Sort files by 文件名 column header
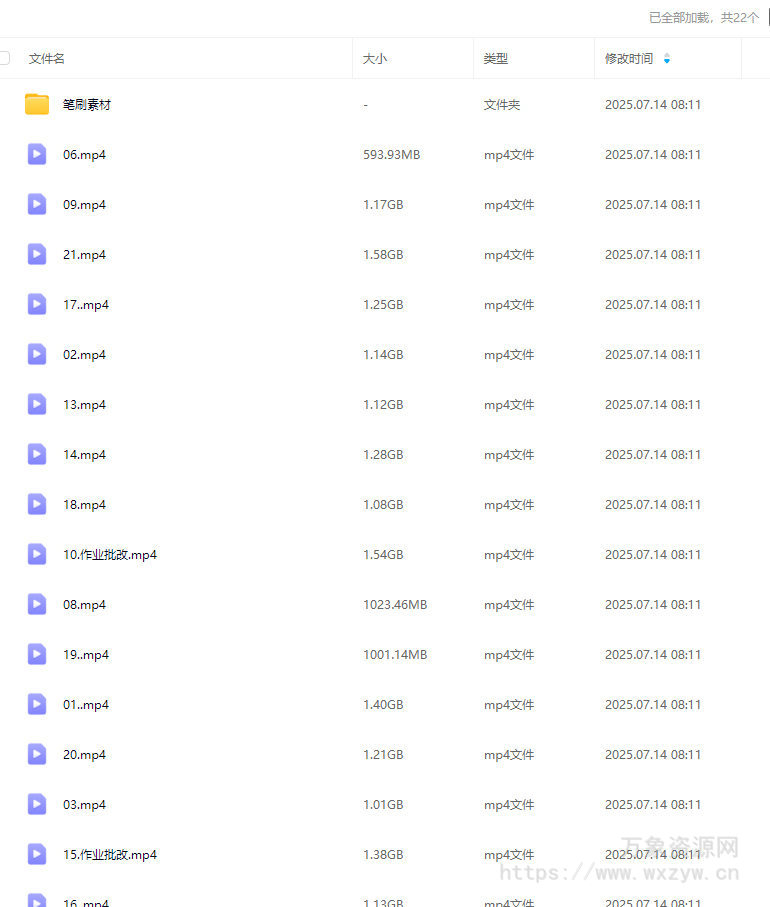 (47, 59)
